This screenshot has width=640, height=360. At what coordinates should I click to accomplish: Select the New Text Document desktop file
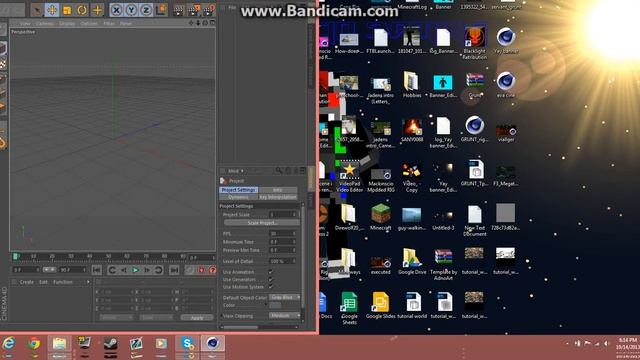click(475, 221)
